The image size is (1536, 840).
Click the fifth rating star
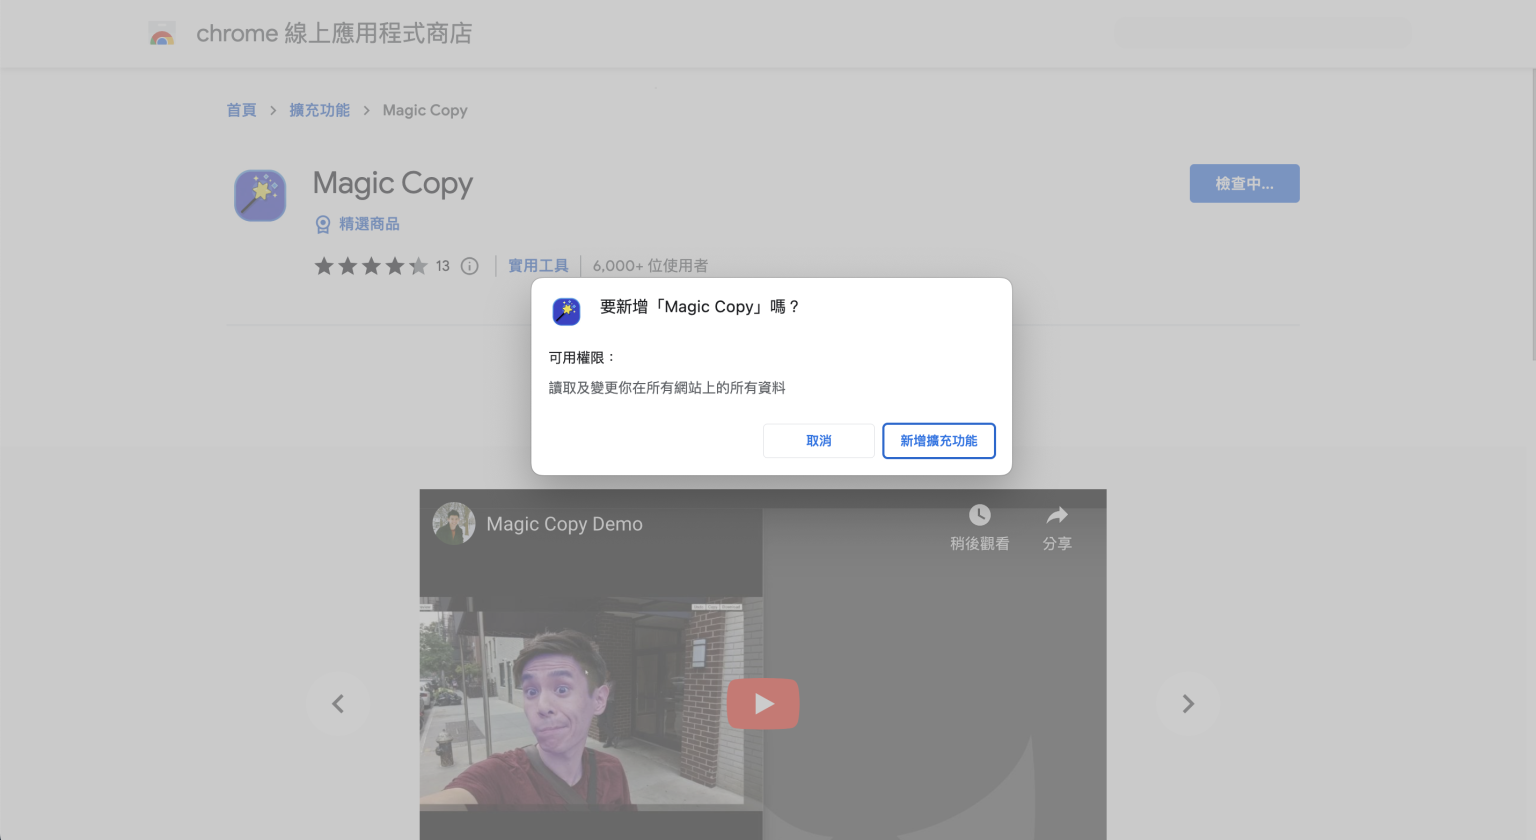420,266
